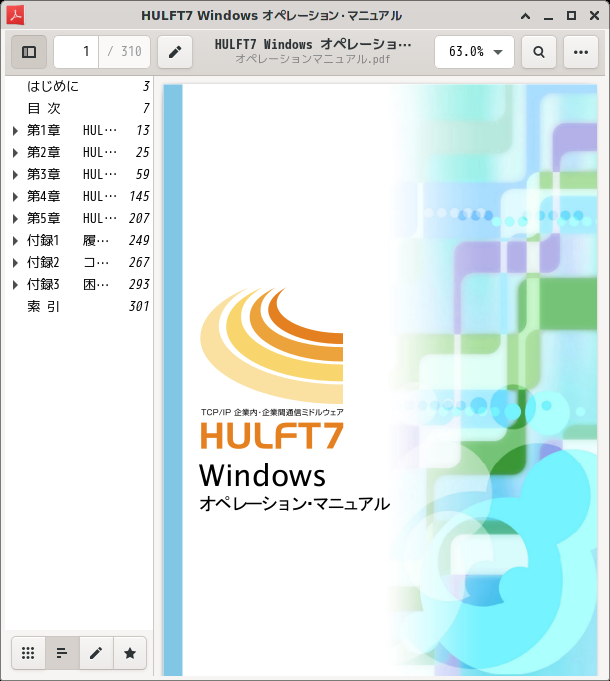The image size is (610, 681).
Task: Expand the 第4章 outline entry
Action: pos(15,196)
